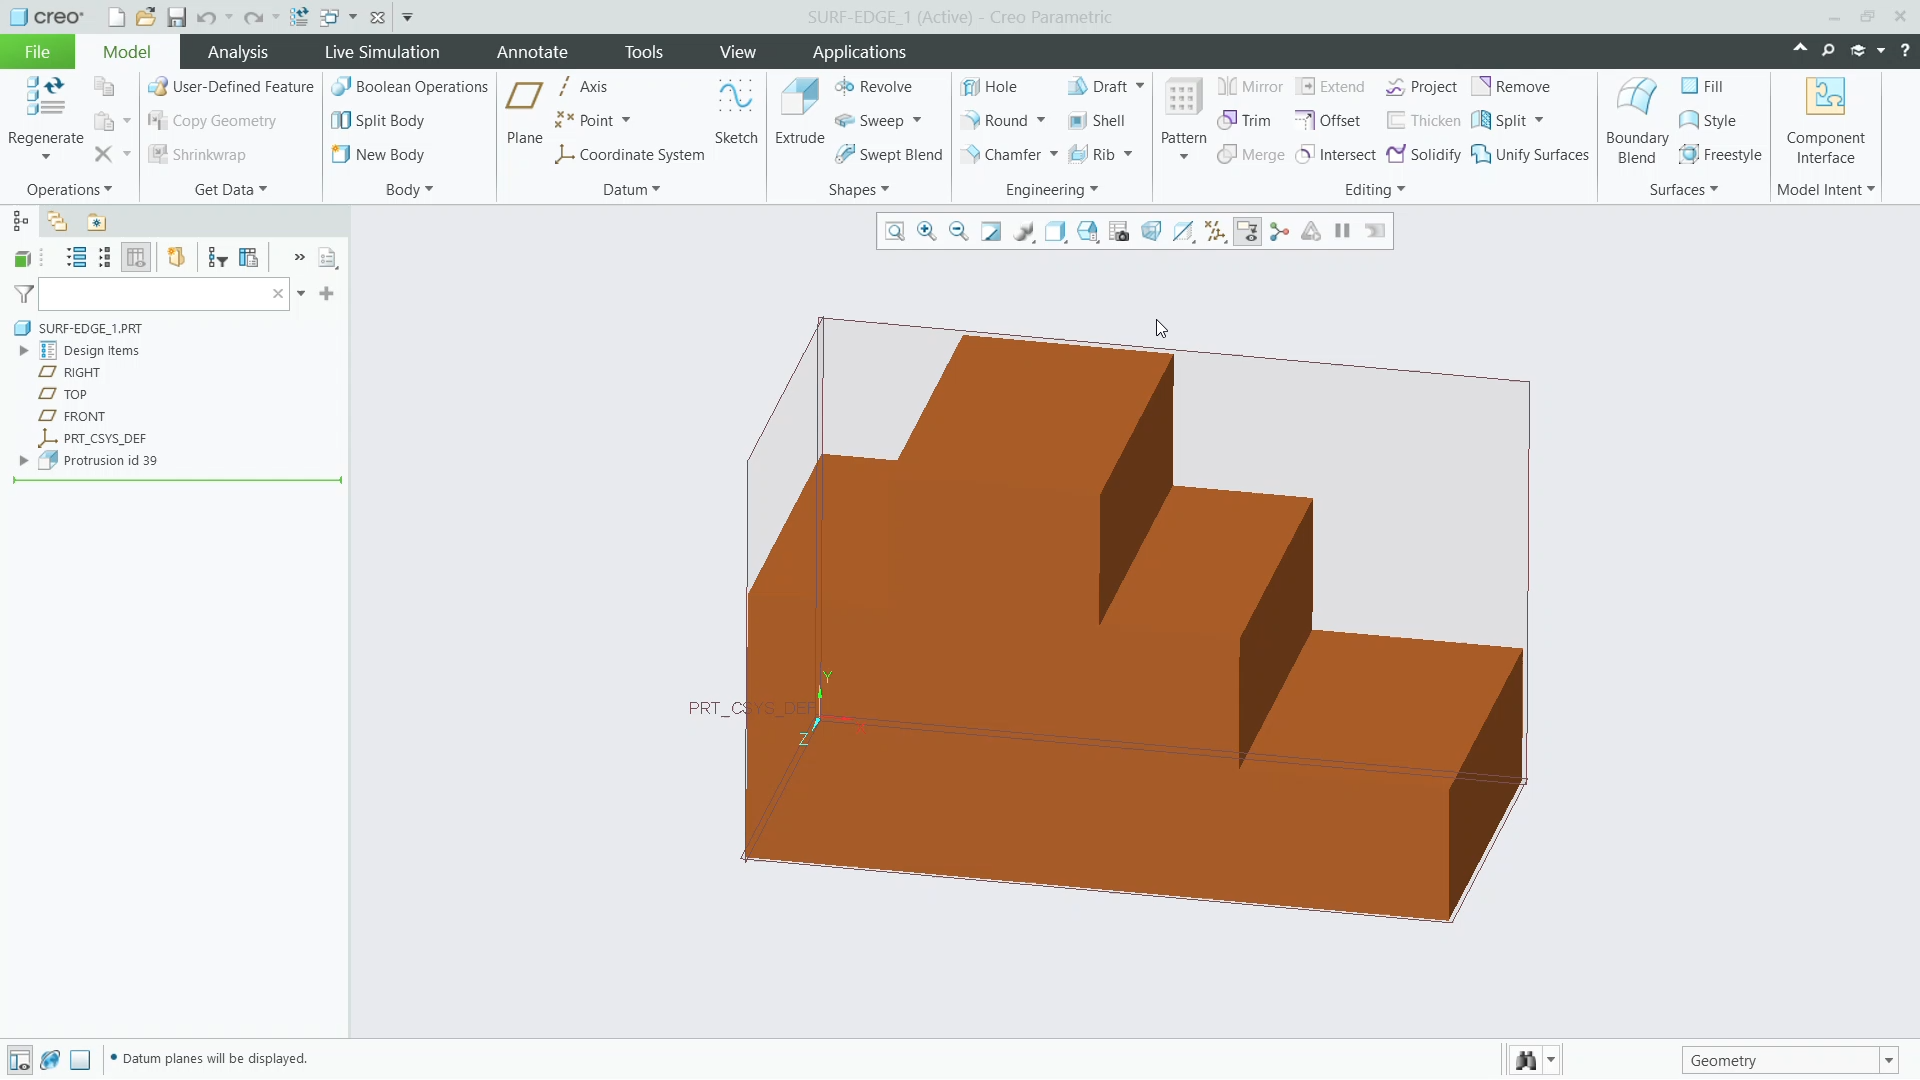Open the Round tool dropdown arrow

(x=1041, y=121)
